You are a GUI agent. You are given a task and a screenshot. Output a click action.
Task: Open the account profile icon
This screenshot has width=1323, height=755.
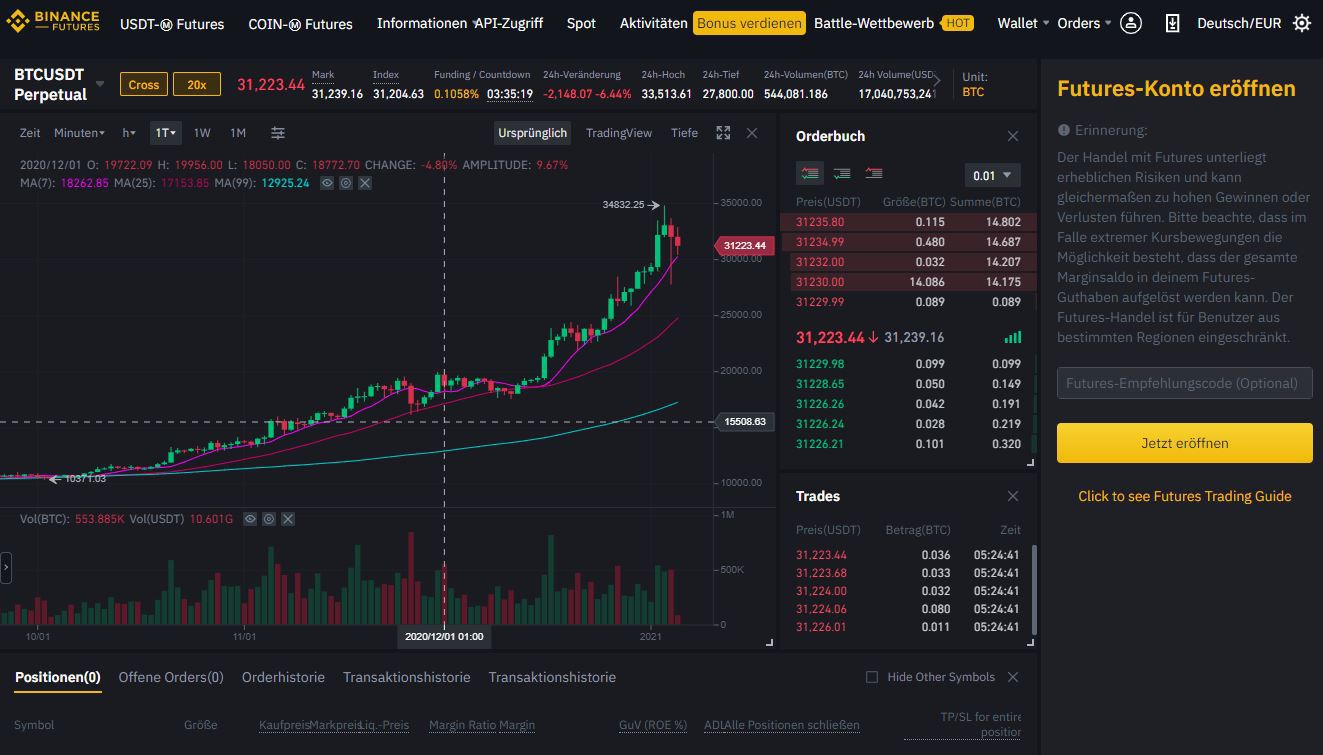coord(1131,22)
